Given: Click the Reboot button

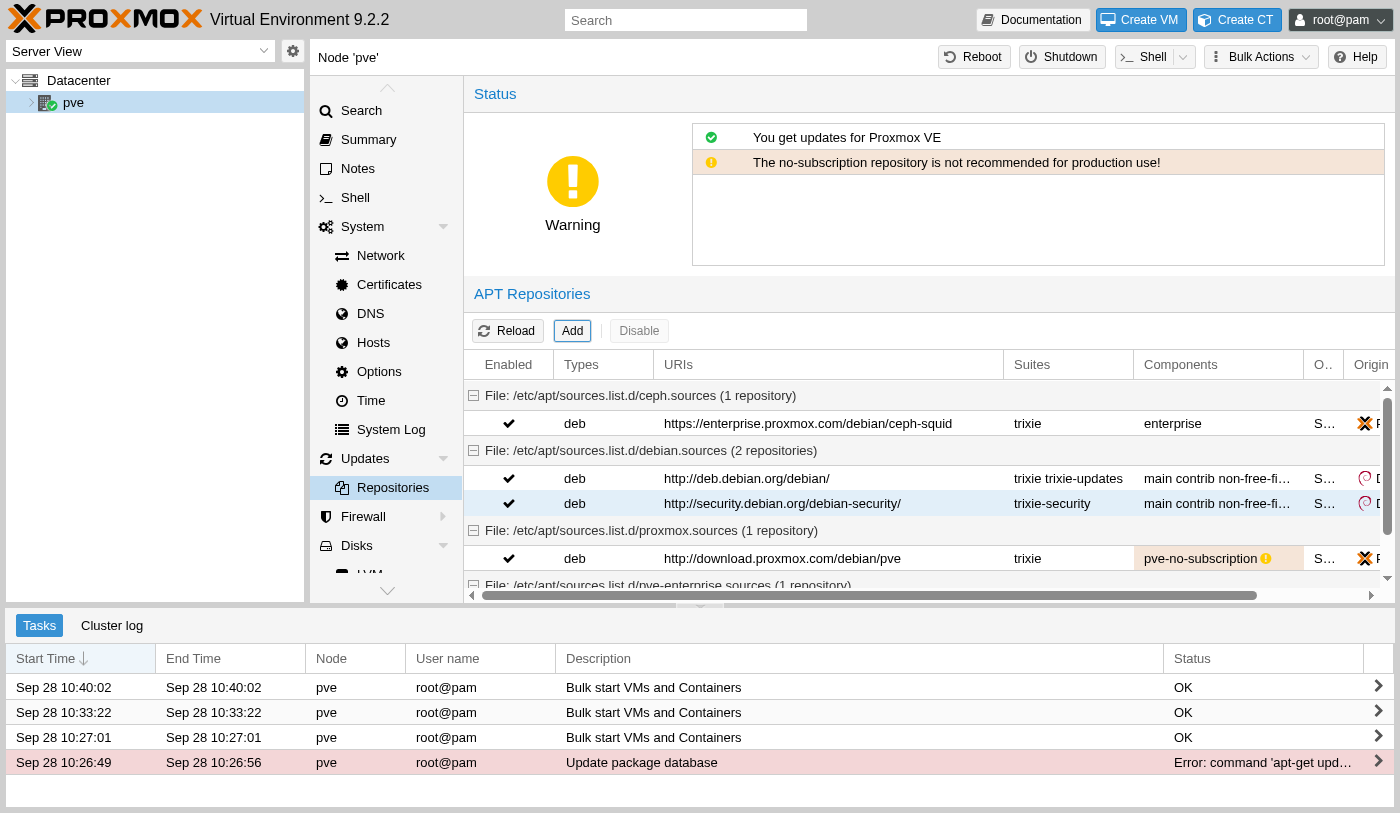Looking at the screenshot, I should [974, 57].
